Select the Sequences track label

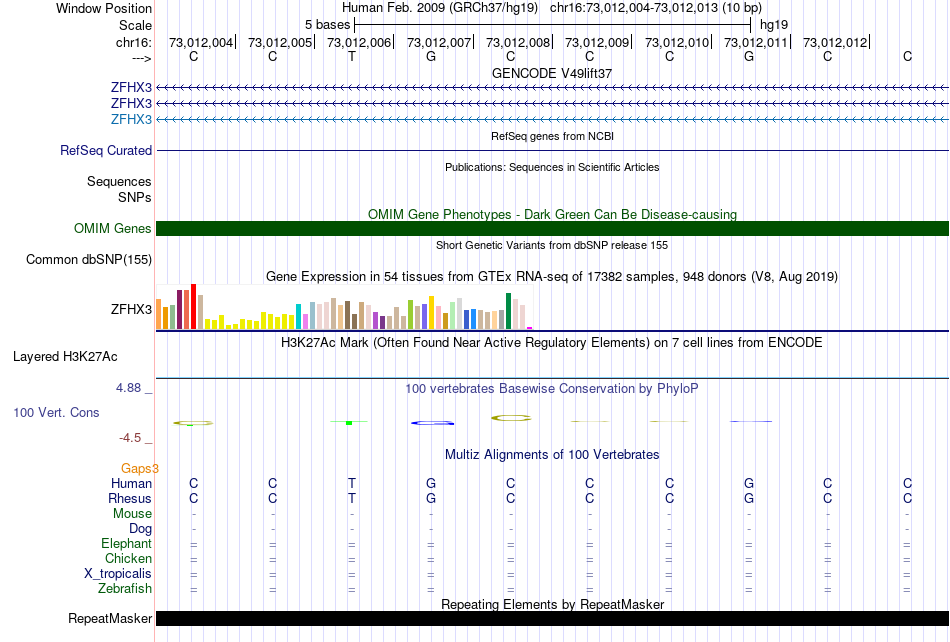click(x=119, y=181)
